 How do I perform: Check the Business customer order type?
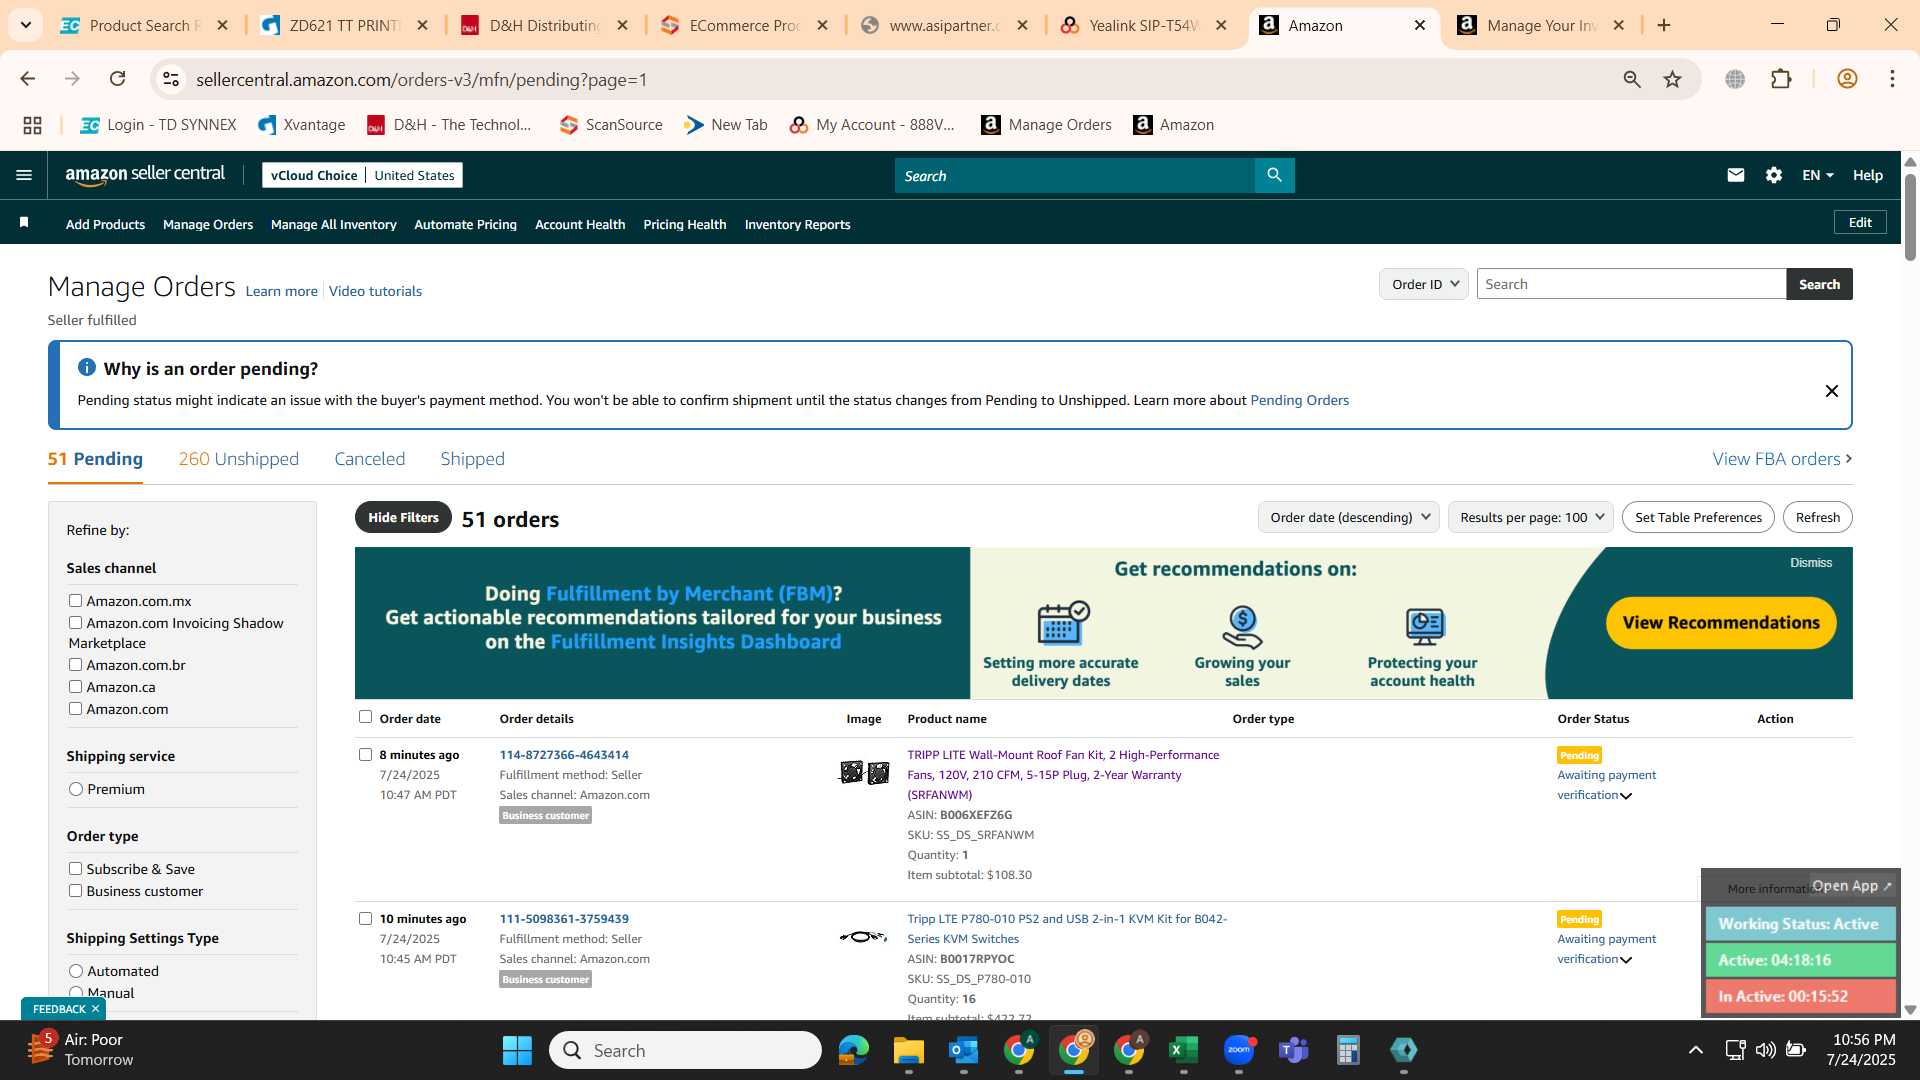click(75, 890)
